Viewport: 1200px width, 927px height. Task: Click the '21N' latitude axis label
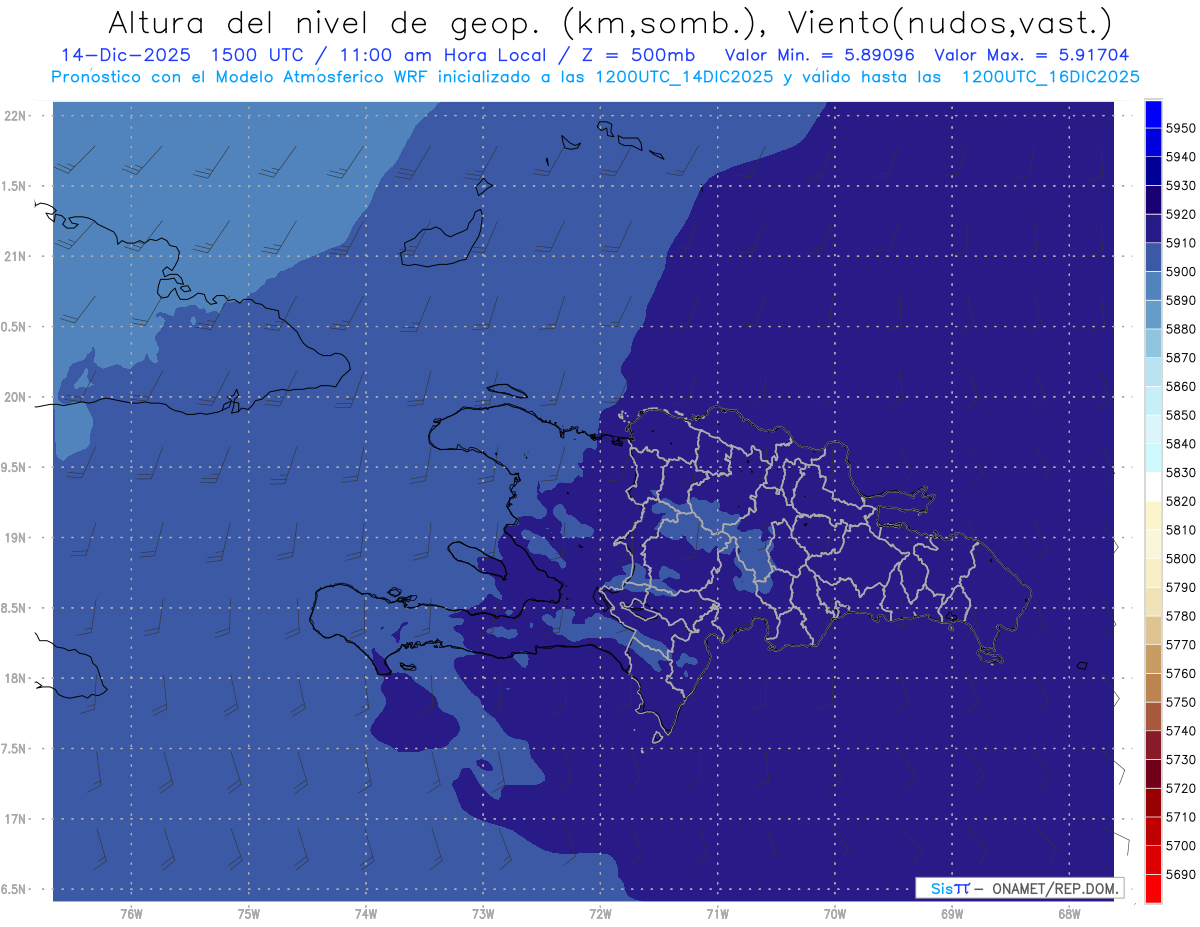tap(15, 256)
